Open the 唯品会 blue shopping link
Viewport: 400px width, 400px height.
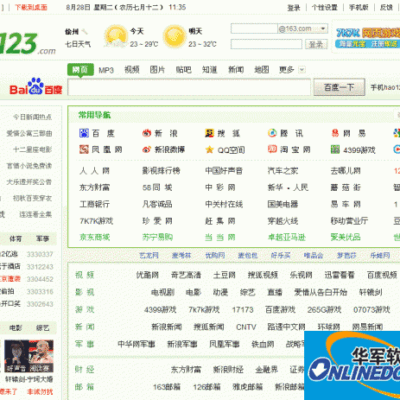pos(313,255)
